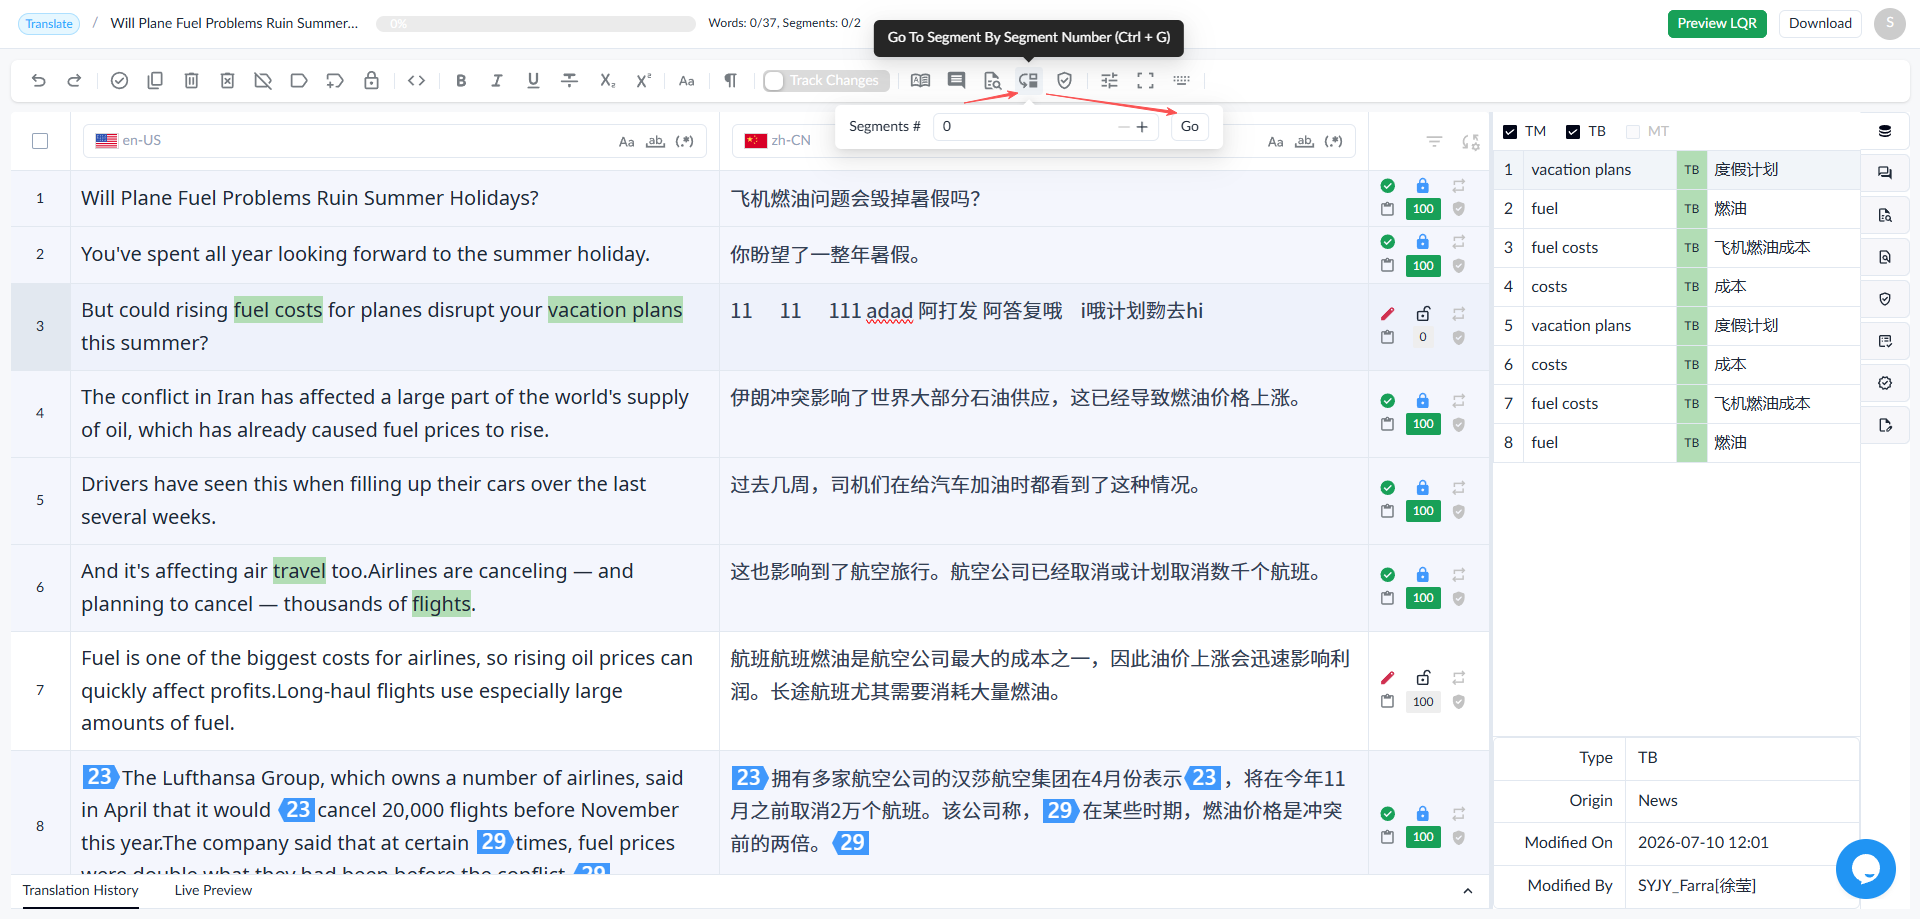The height and width of the screenshot is (919, 1920).
Task: Toggle regex in en-US source filter
Action: tap(684, 142)
